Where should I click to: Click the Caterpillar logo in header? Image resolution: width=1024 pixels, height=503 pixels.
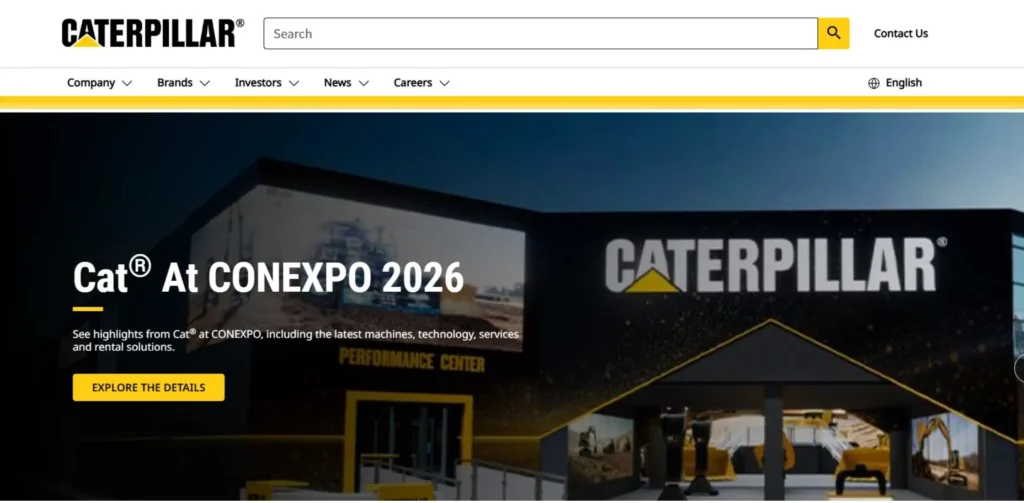click(153, 33)
